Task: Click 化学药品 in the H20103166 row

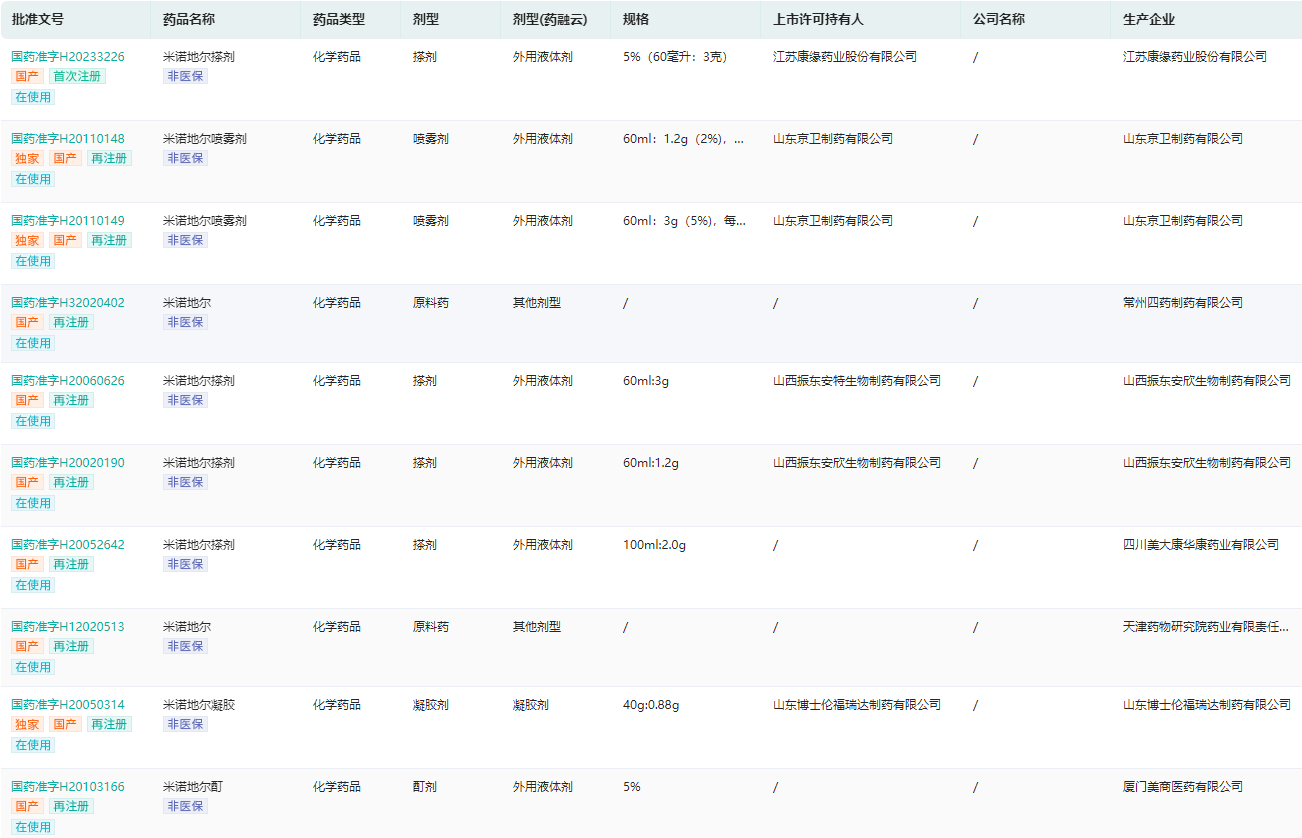Action: (x=337, y=787)
